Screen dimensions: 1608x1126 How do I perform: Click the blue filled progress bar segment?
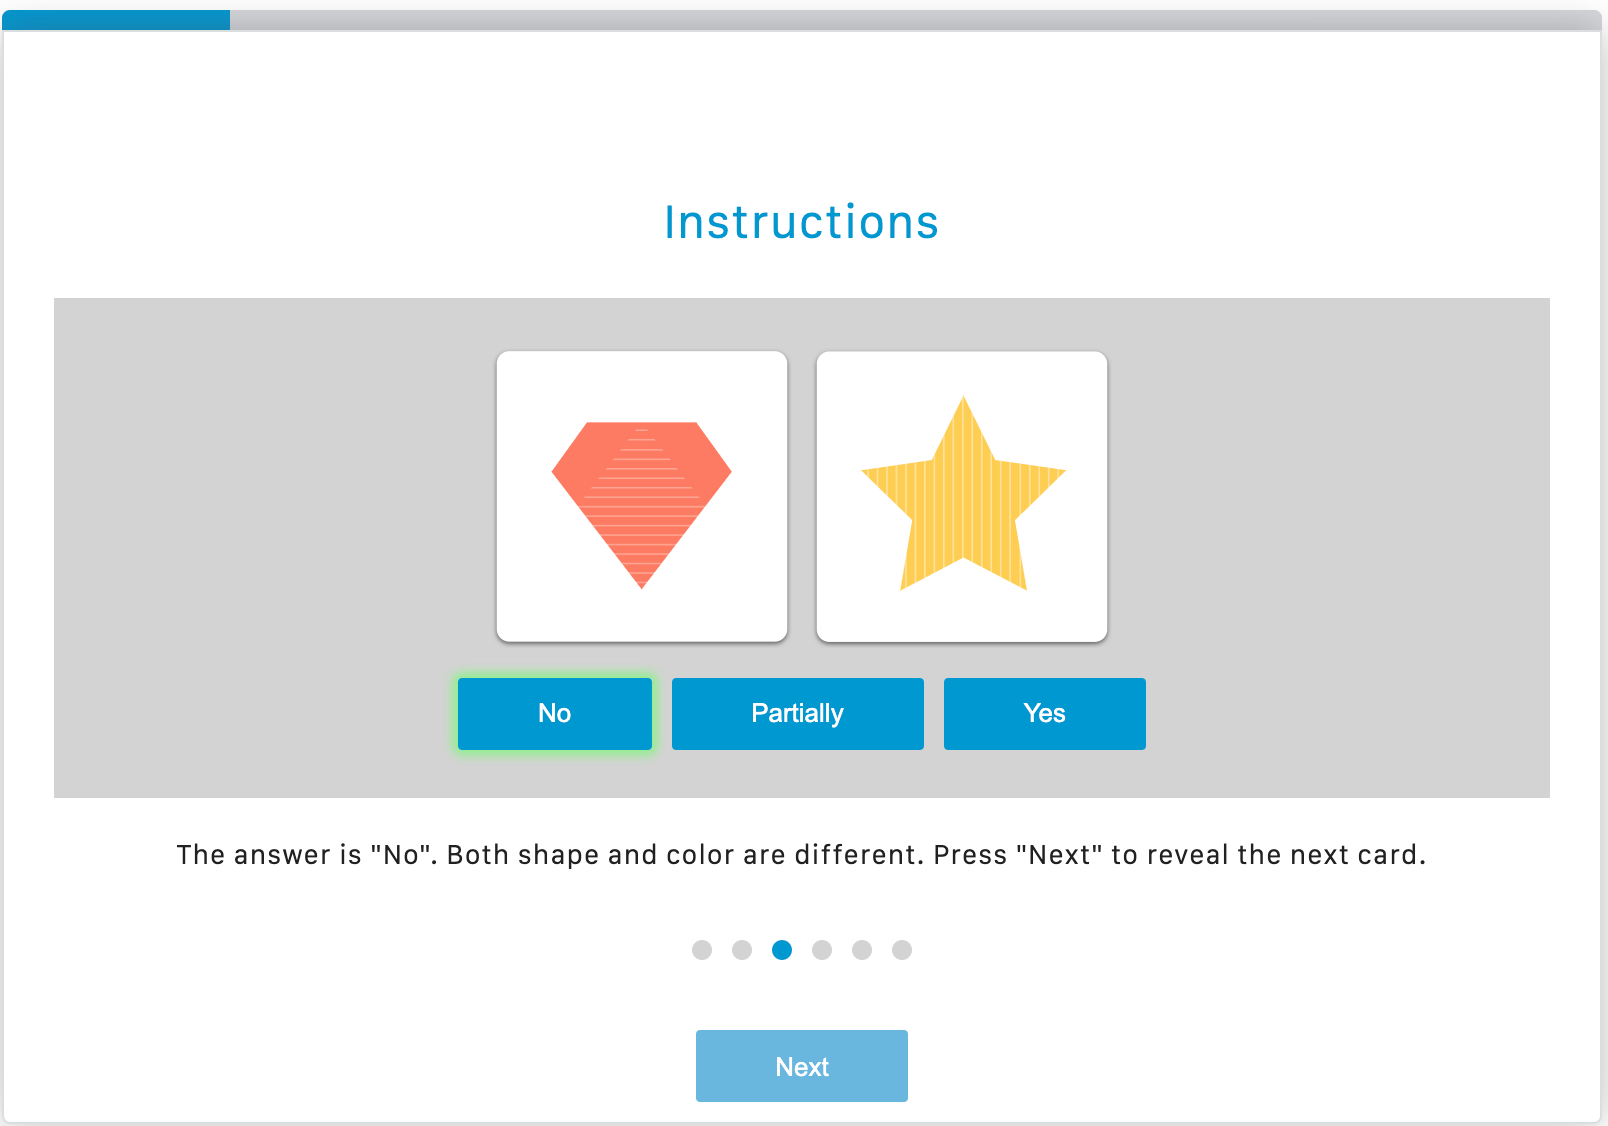coord(116,20)
